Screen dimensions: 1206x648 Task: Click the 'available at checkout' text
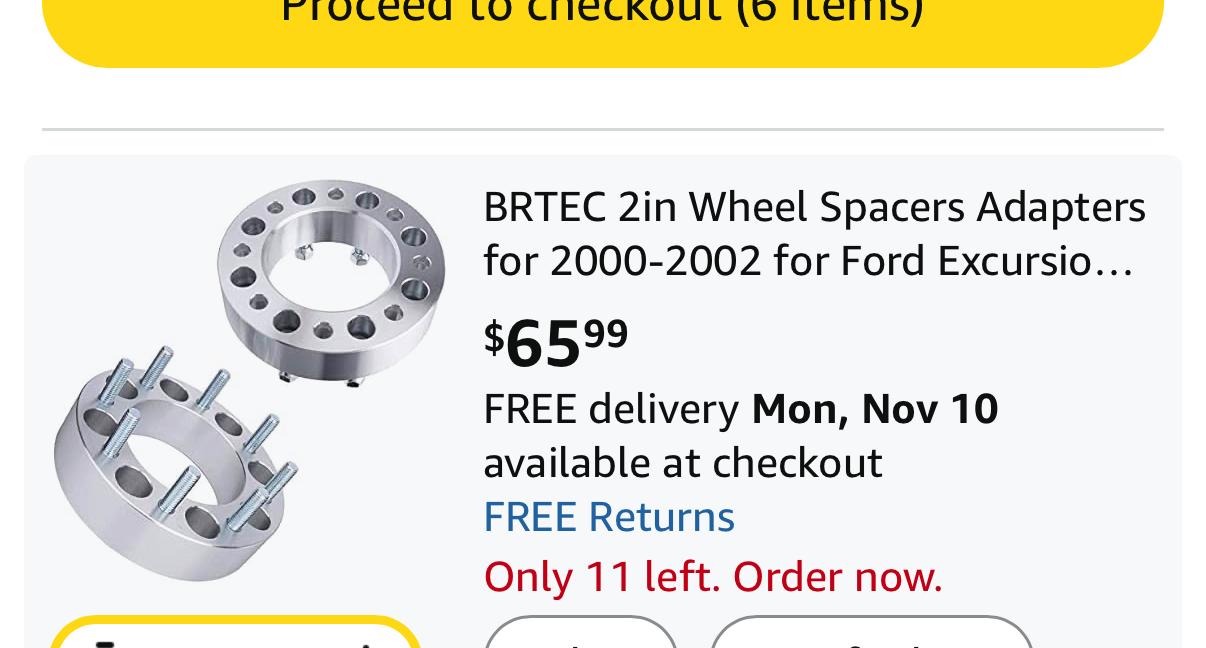pos(683,463)
